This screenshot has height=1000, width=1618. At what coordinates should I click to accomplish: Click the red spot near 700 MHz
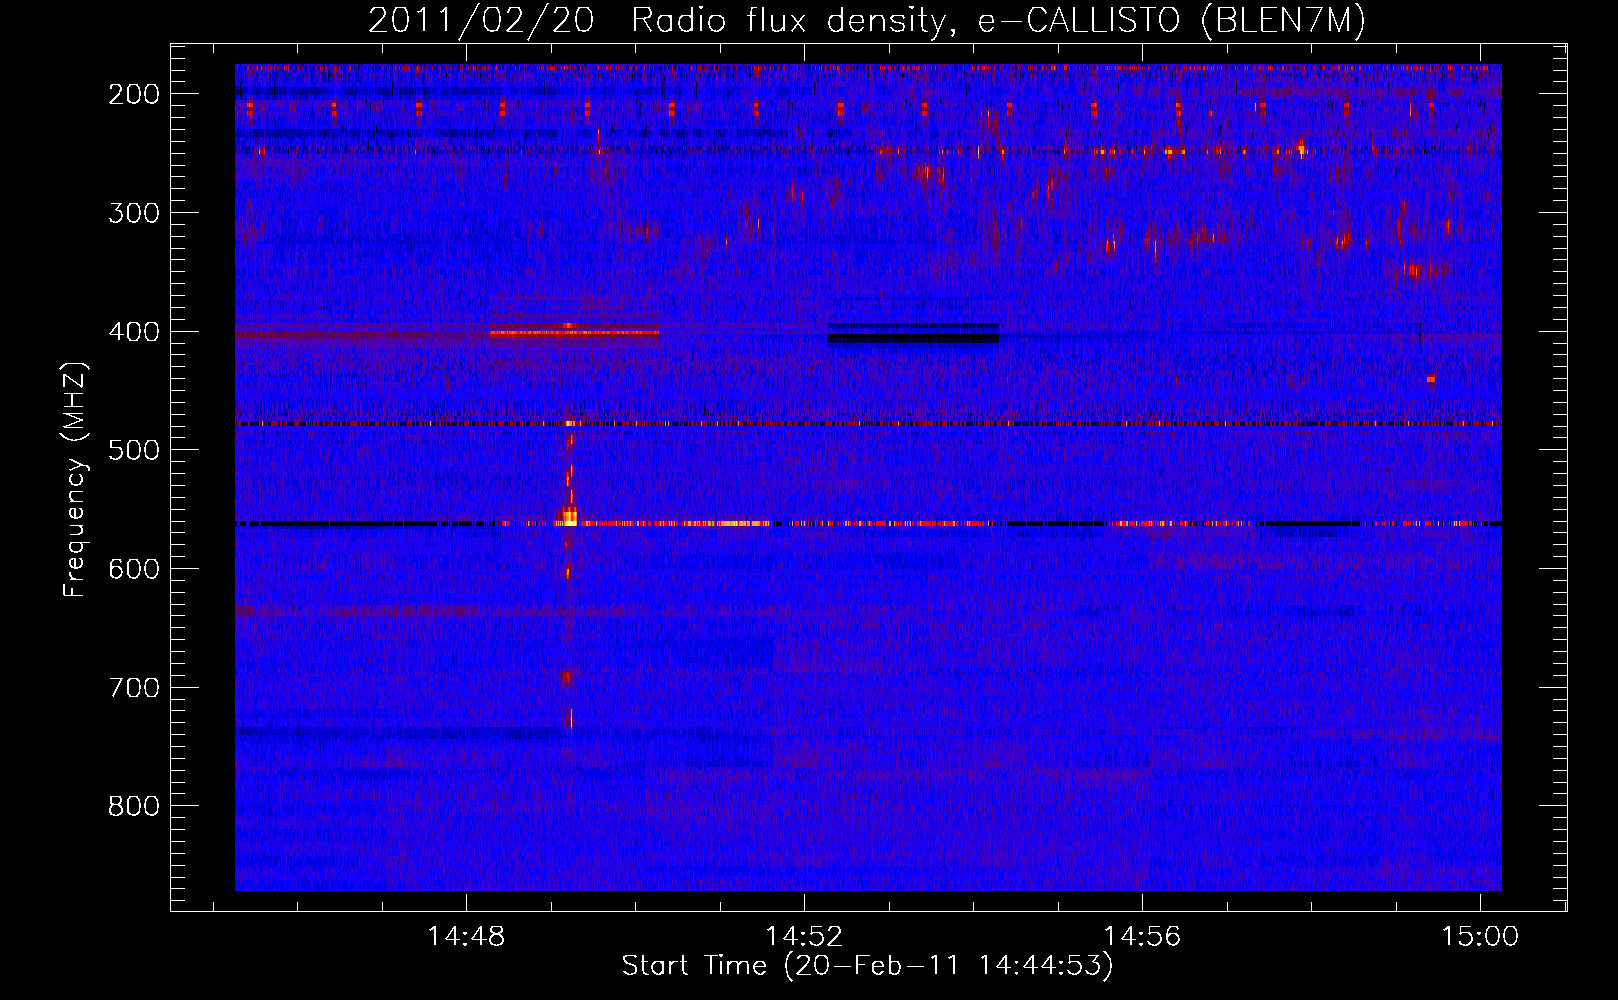click(x=567, y=677)
